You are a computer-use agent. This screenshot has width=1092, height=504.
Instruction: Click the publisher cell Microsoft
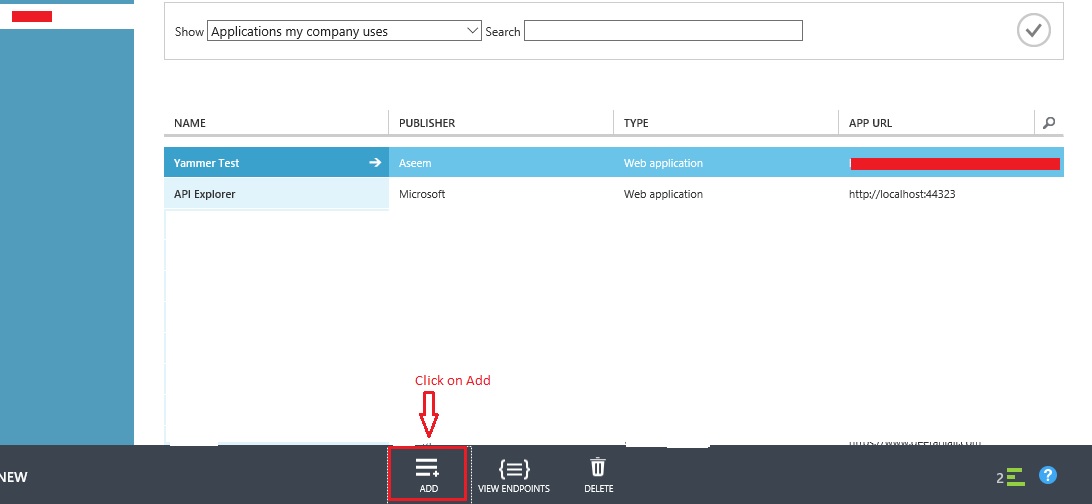tap(422, 194)
